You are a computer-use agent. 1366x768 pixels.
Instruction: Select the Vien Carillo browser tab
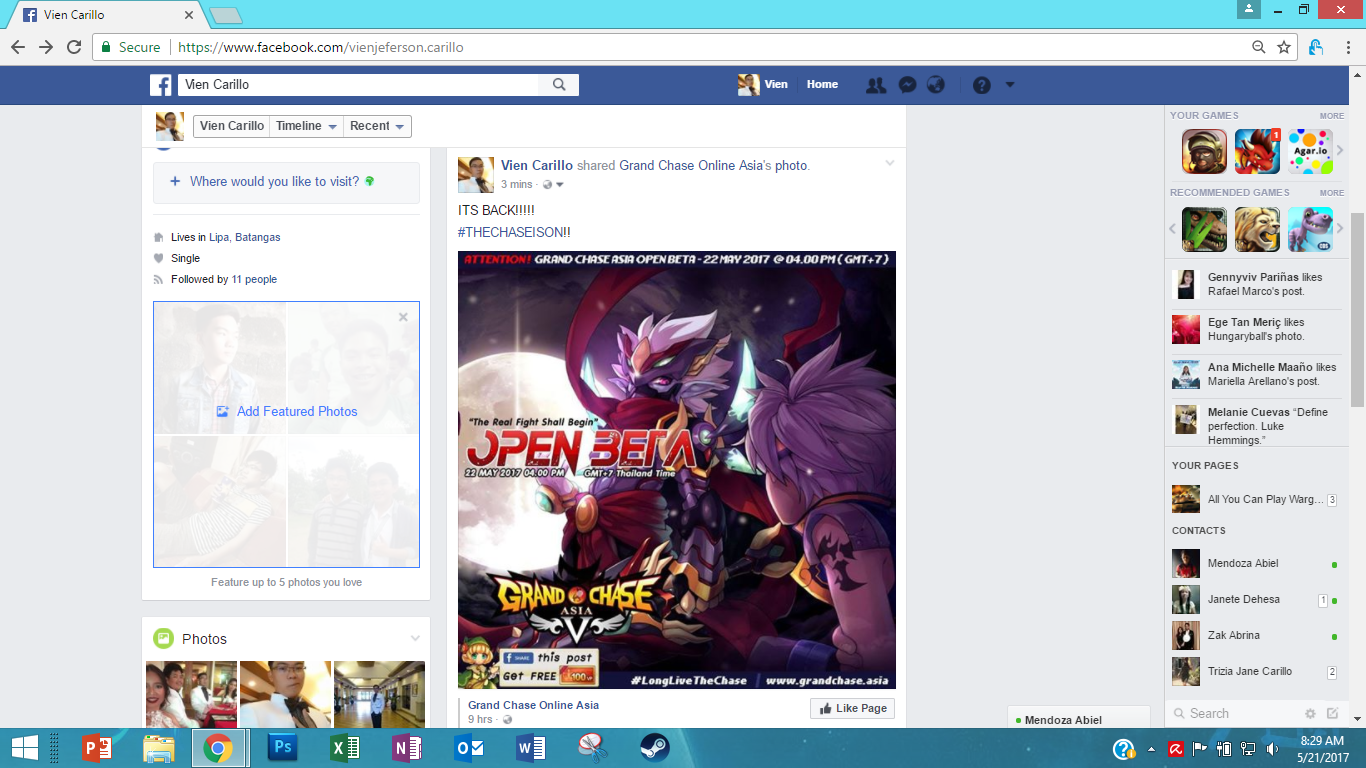pyautogui.click(x=105, y=15)
